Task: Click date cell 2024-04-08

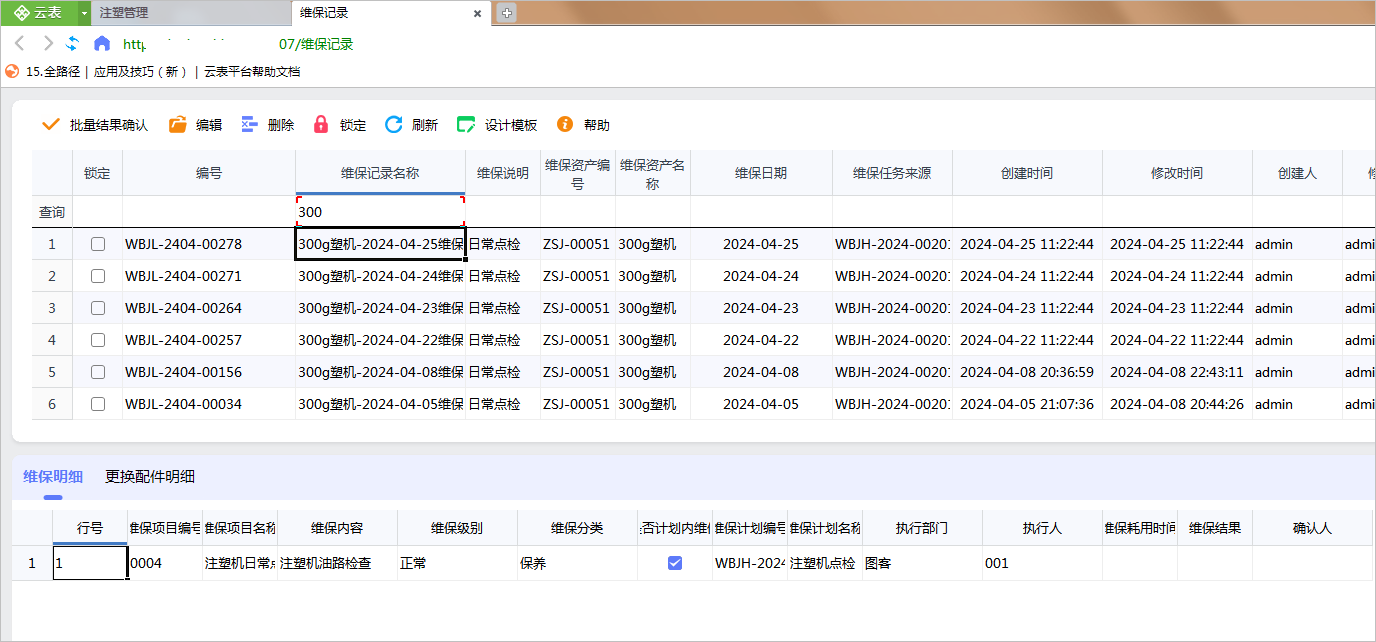Action: [761, 372]
